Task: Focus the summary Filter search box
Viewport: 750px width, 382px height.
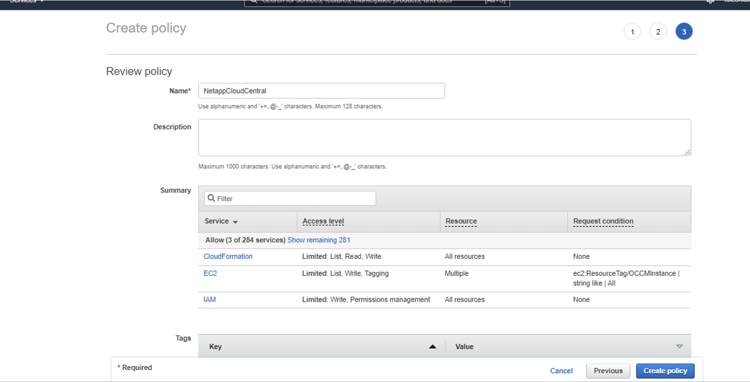Action: (x=290, y=198)
